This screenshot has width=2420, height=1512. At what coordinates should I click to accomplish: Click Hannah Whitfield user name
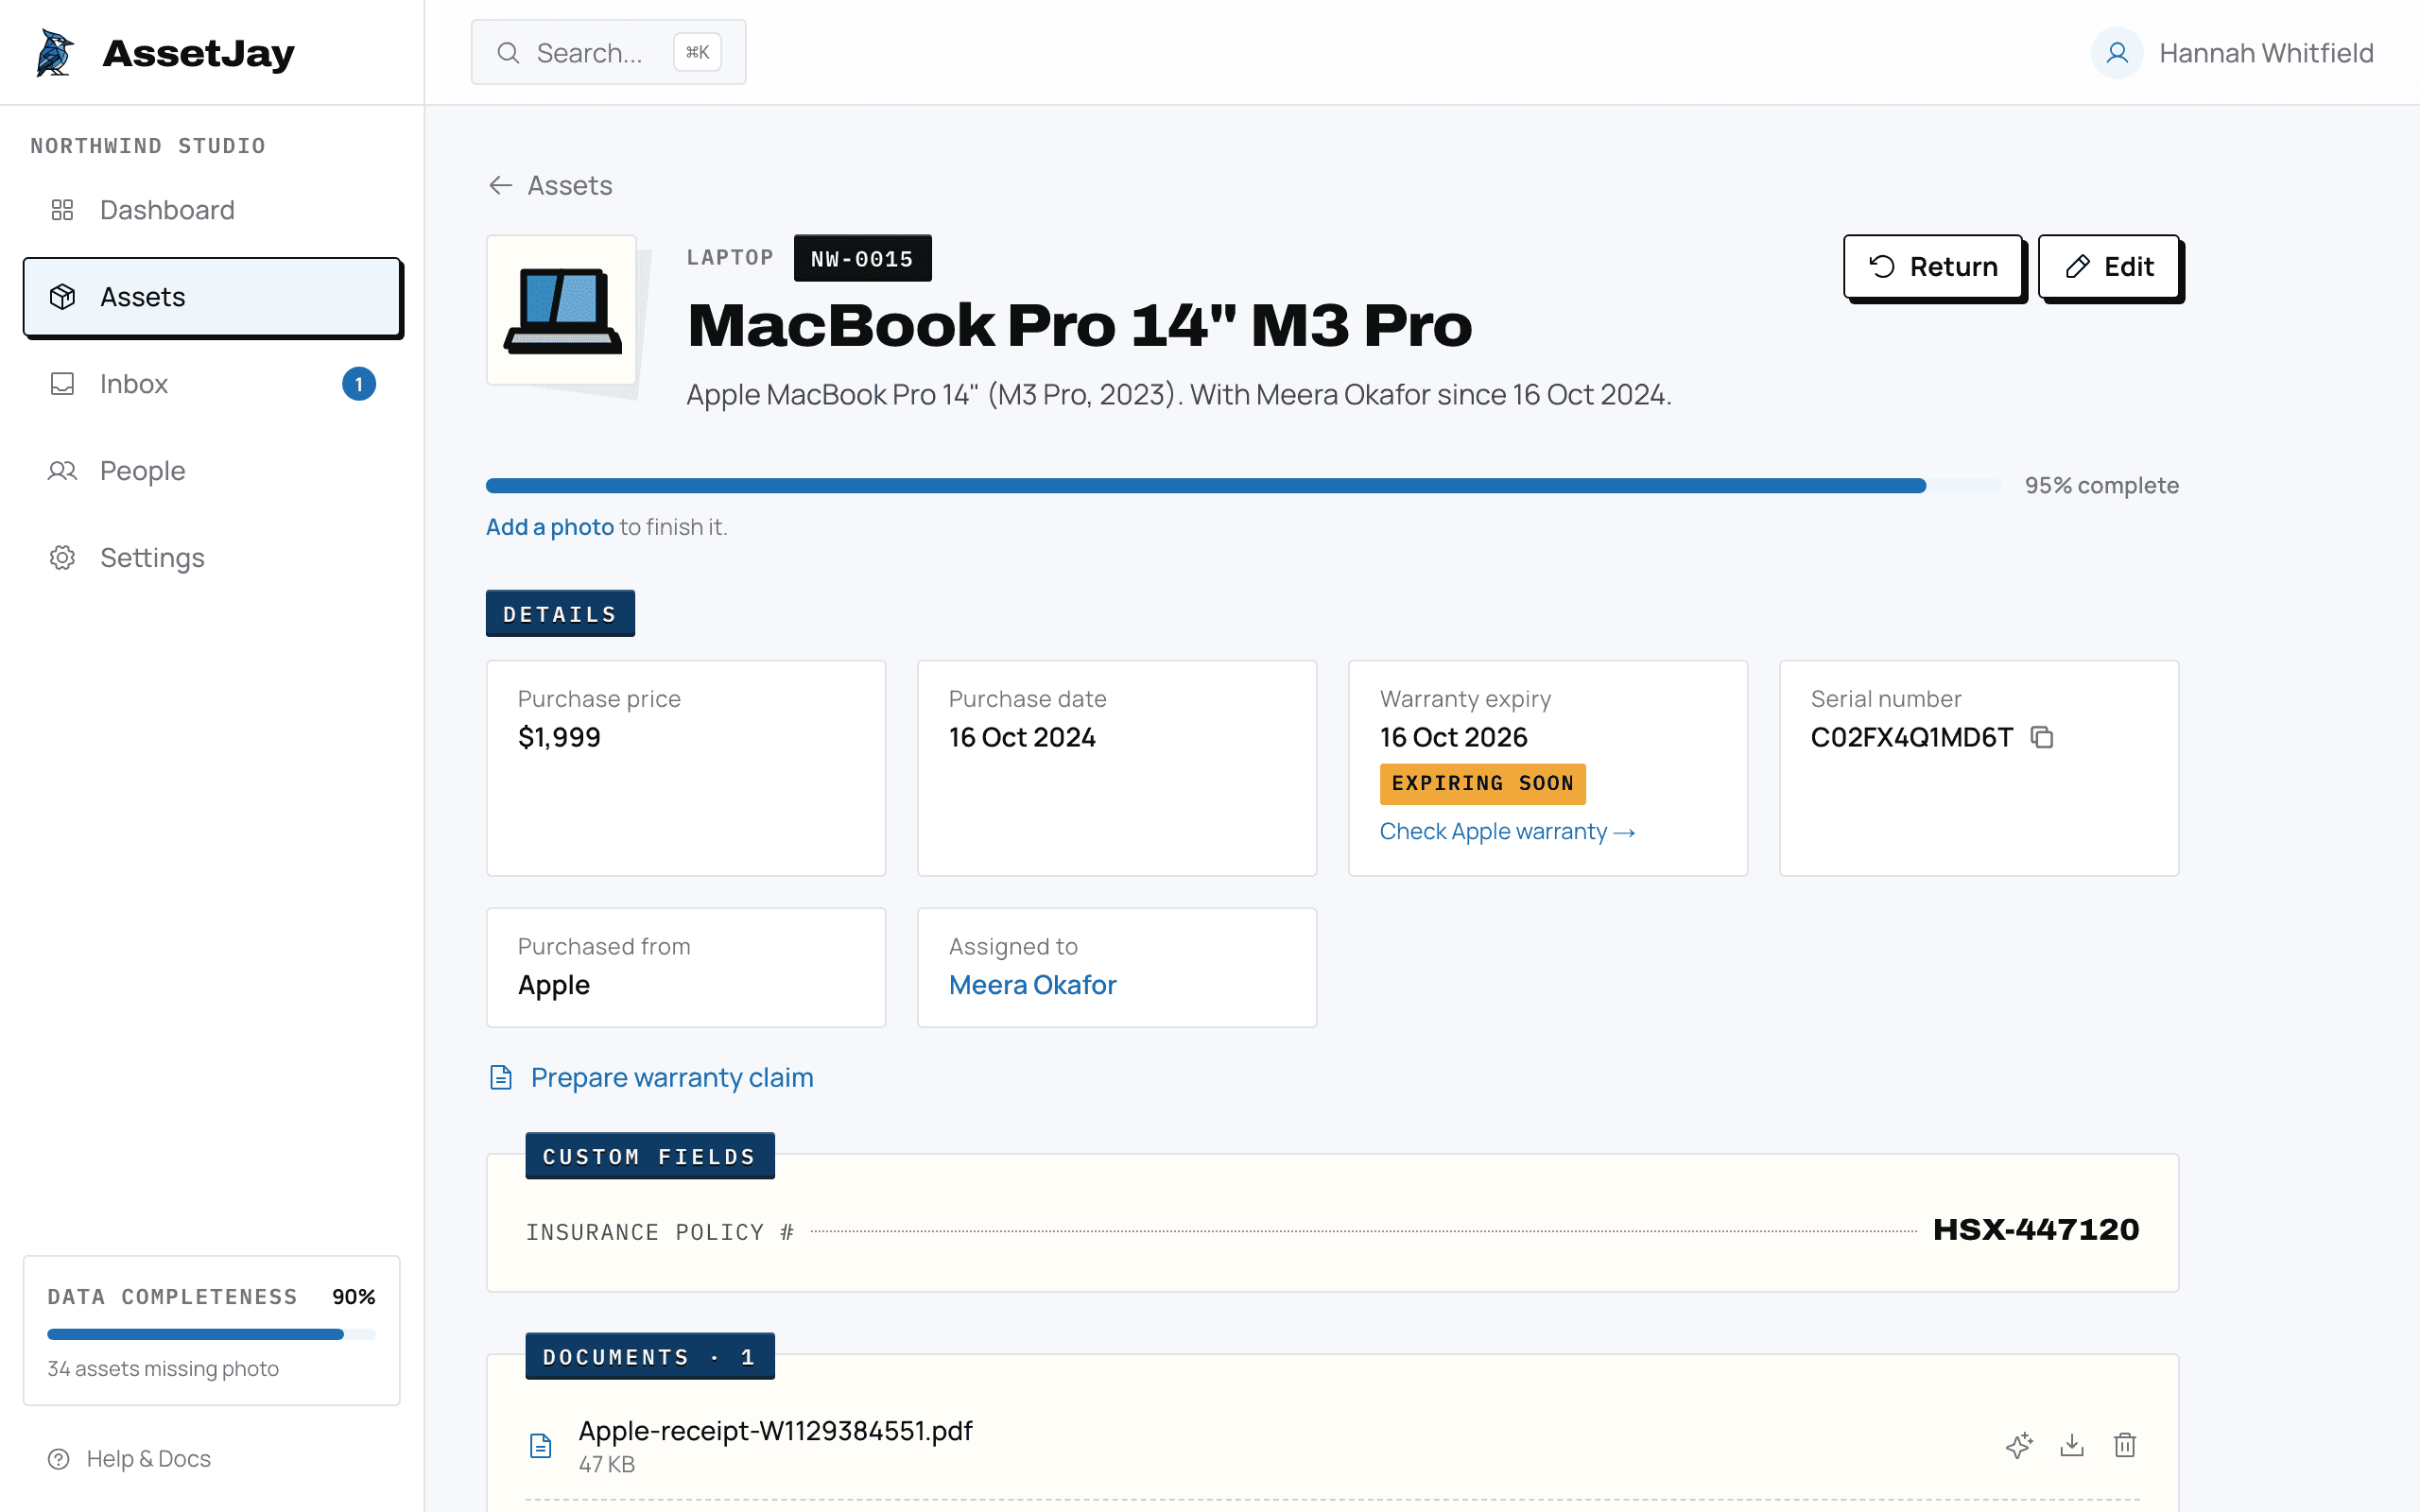coord(2266,53)
